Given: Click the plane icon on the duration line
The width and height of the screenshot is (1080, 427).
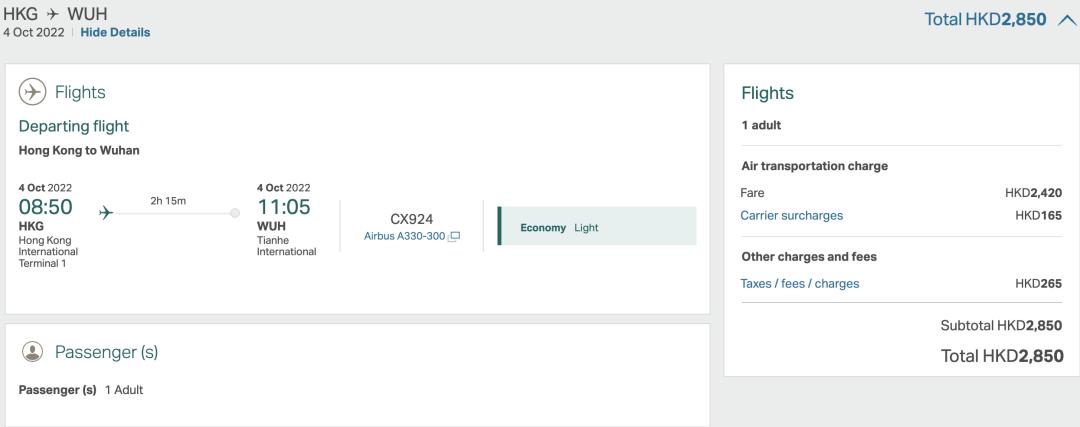Looking at the screenshot, I should click(106, 212).
